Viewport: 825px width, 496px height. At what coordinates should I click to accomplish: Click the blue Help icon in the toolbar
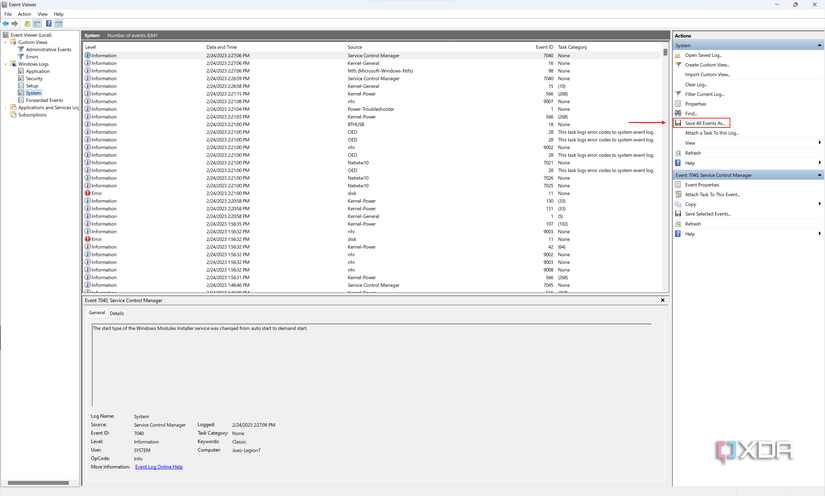(x=48, y=24)
